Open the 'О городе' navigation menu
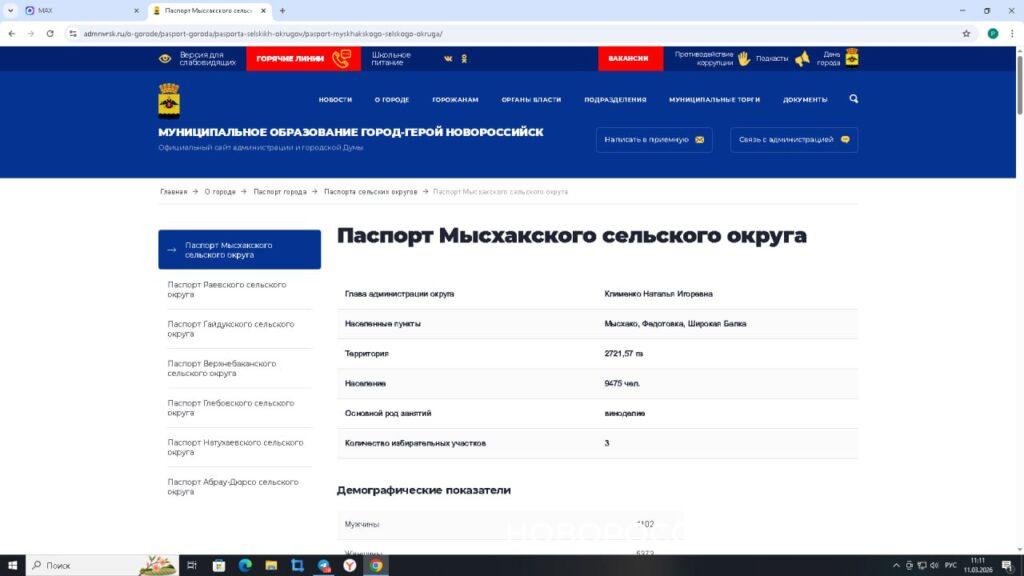This screenshot has width=1024, height=576. (x=392, y=100)
